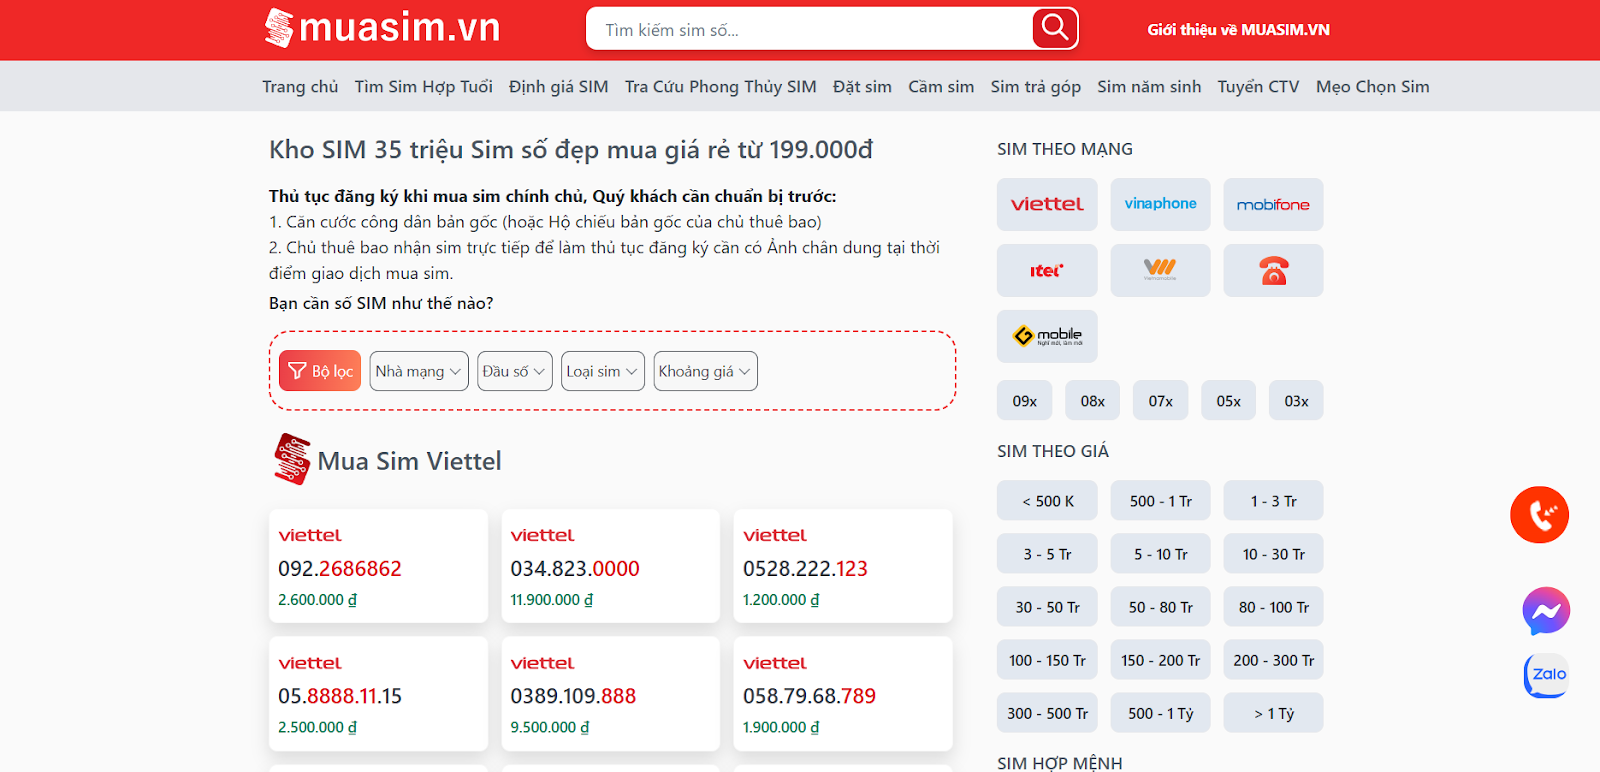Click the 9.500.000 ₫ price text
Screen dimensions: 1600x772
(550, 727)
